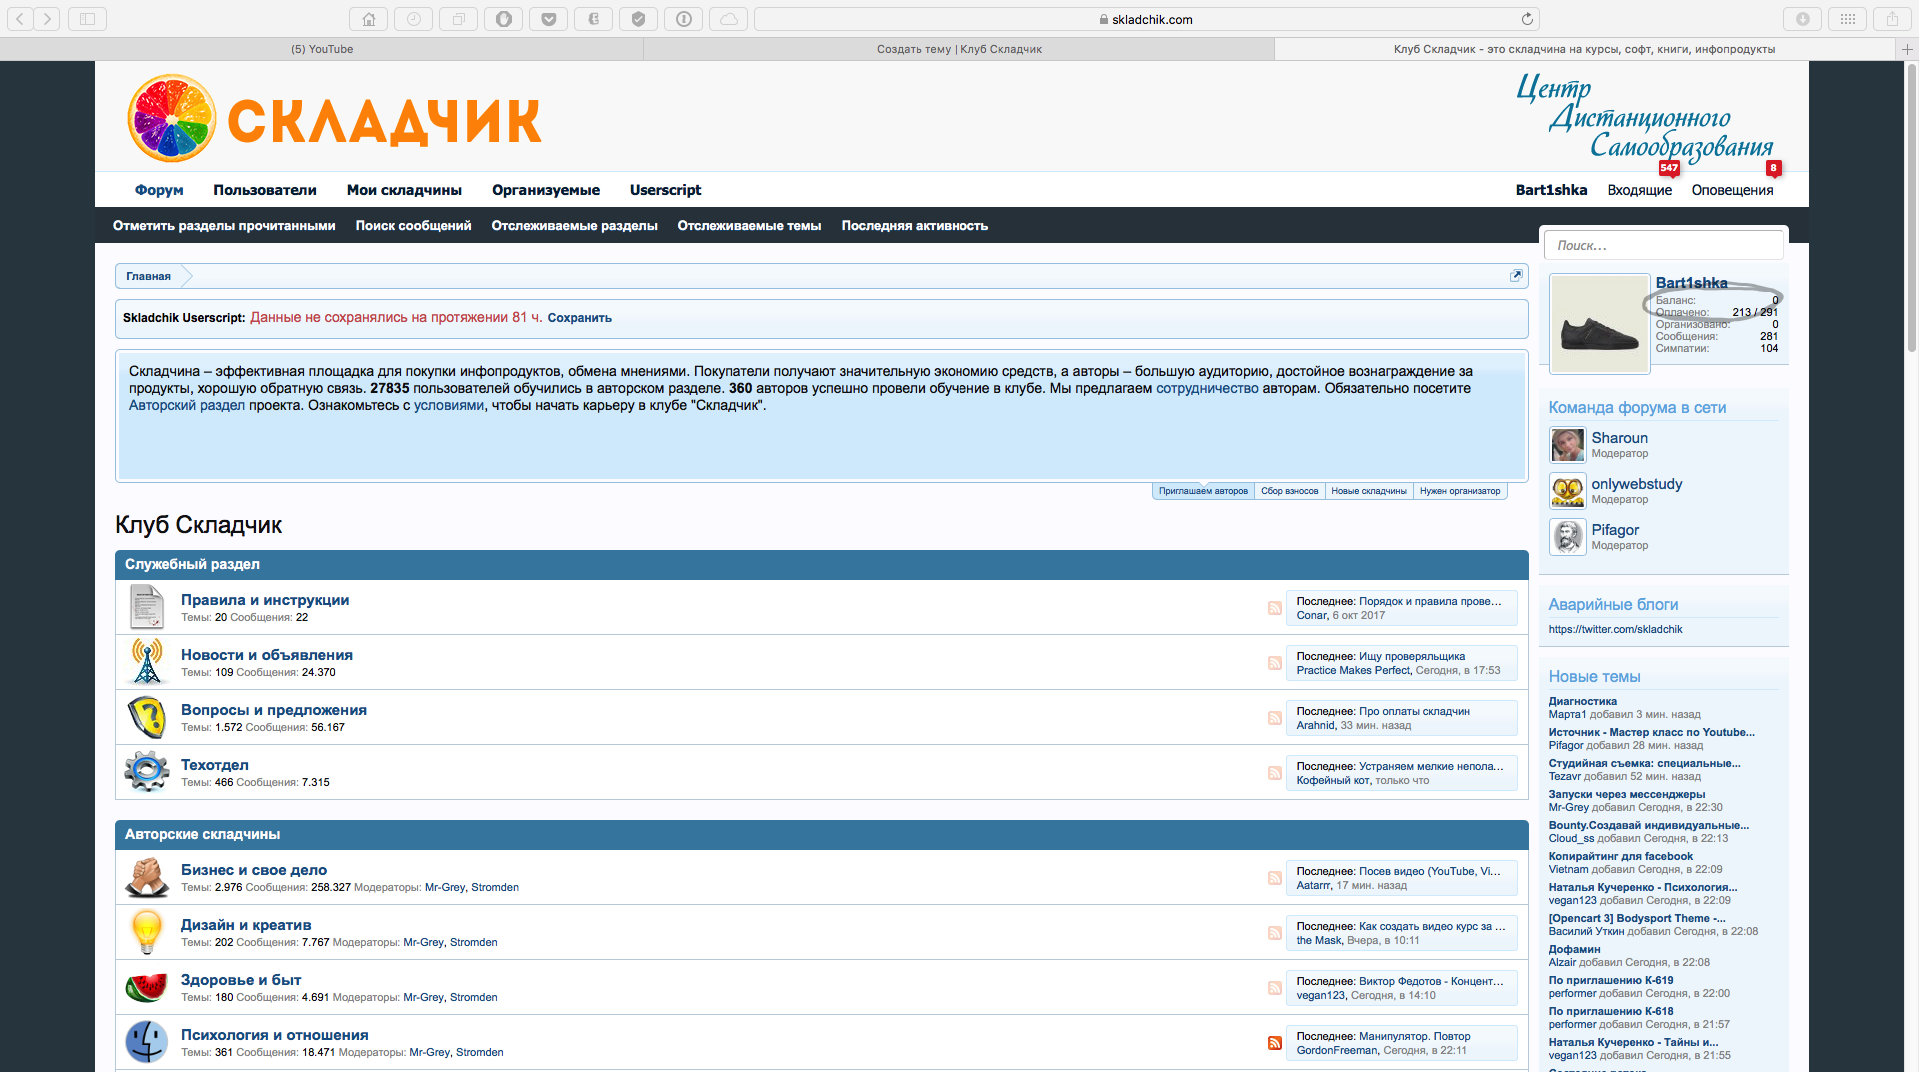
Task: Open the history clock icon in toolbar
Action: (413, 19)
